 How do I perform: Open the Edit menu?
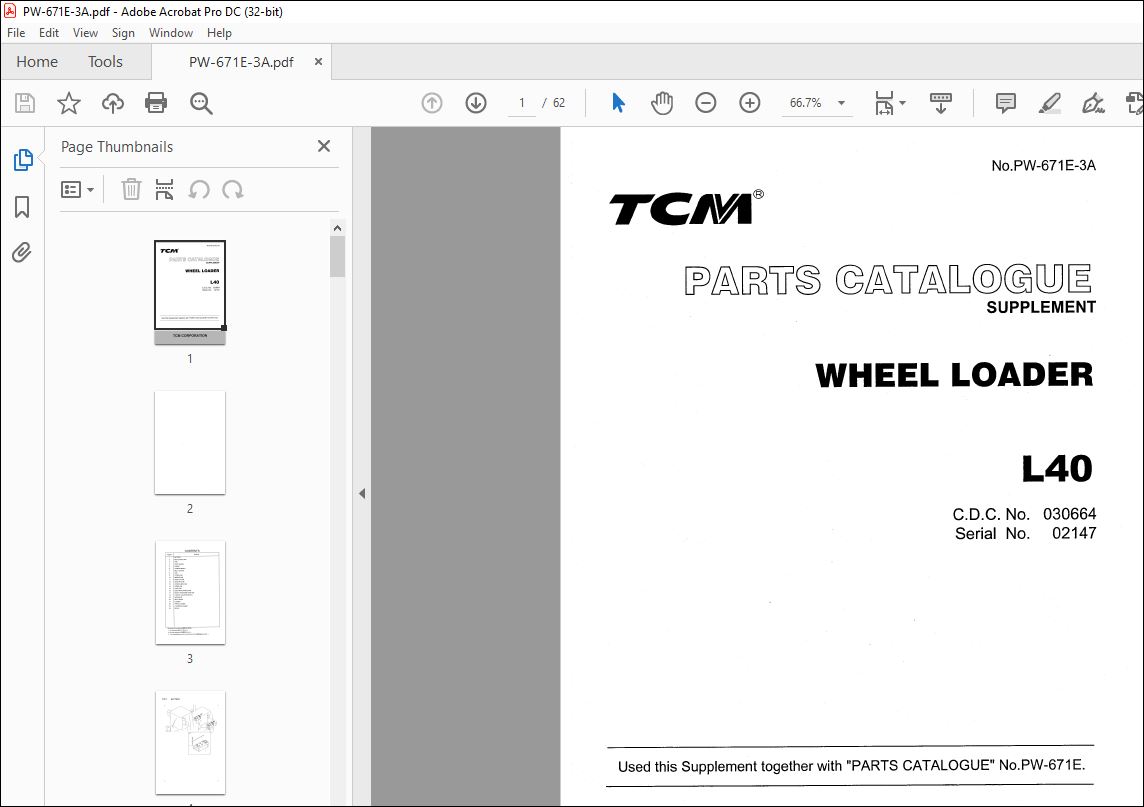pos(49,33)
